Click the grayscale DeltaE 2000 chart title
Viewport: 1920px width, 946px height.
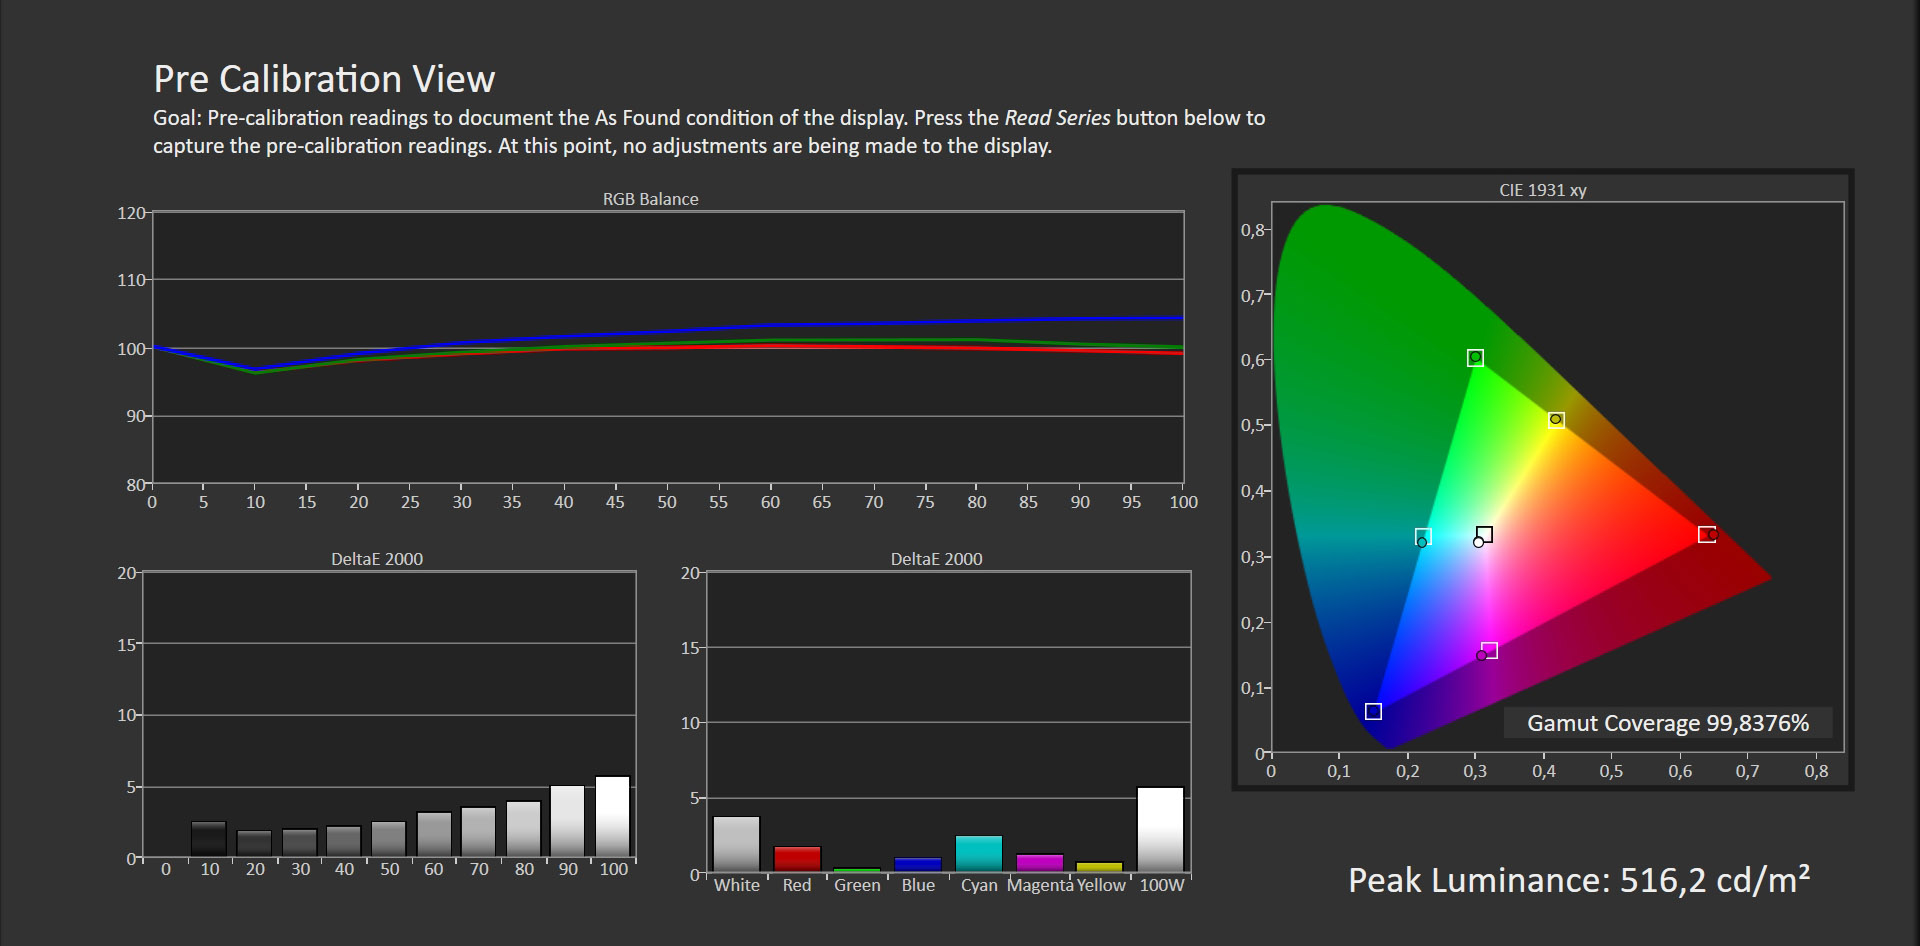[377, 559]
